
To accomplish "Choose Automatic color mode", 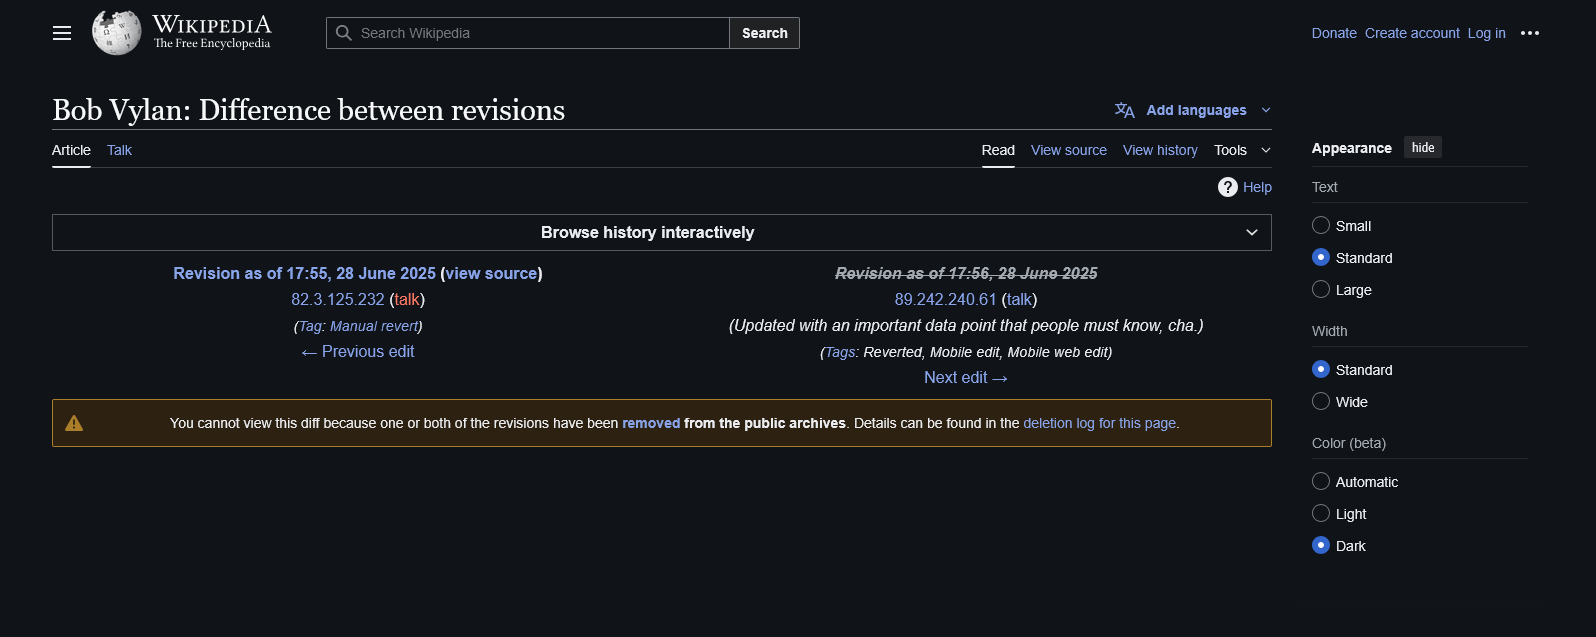I will pos(1321,481).
